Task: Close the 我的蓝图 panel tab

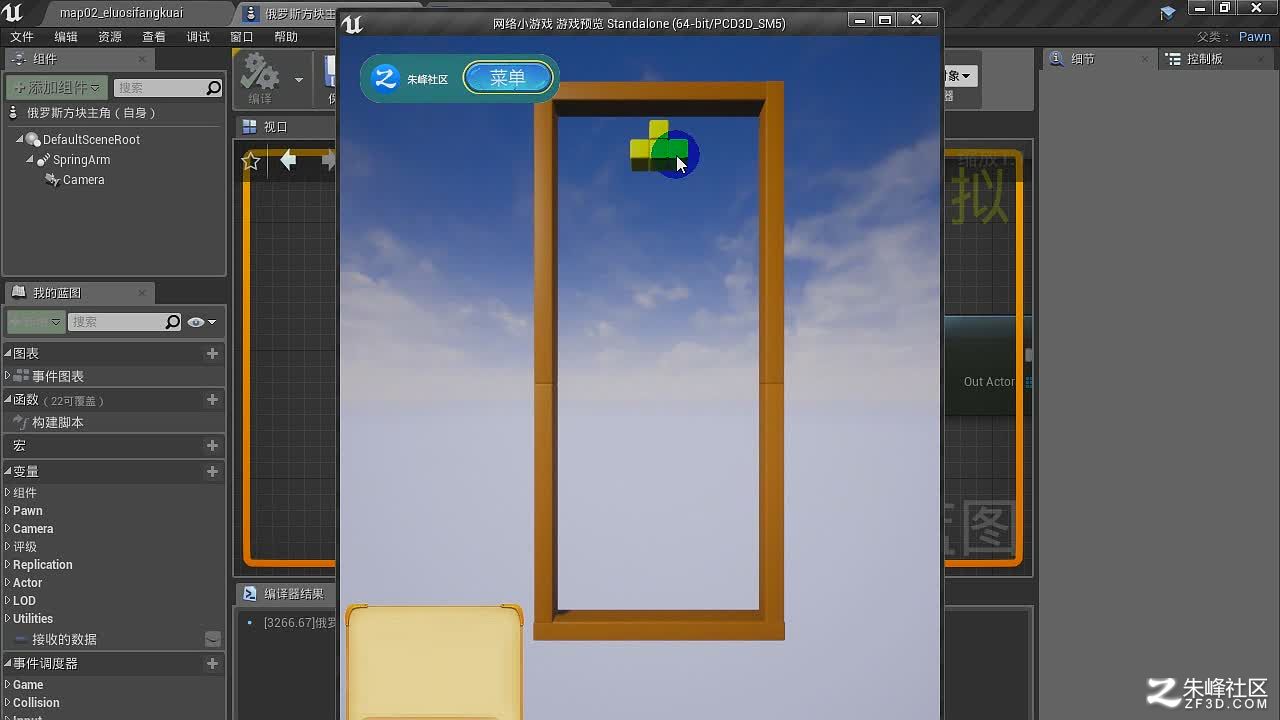Action: tap(142, 293)
